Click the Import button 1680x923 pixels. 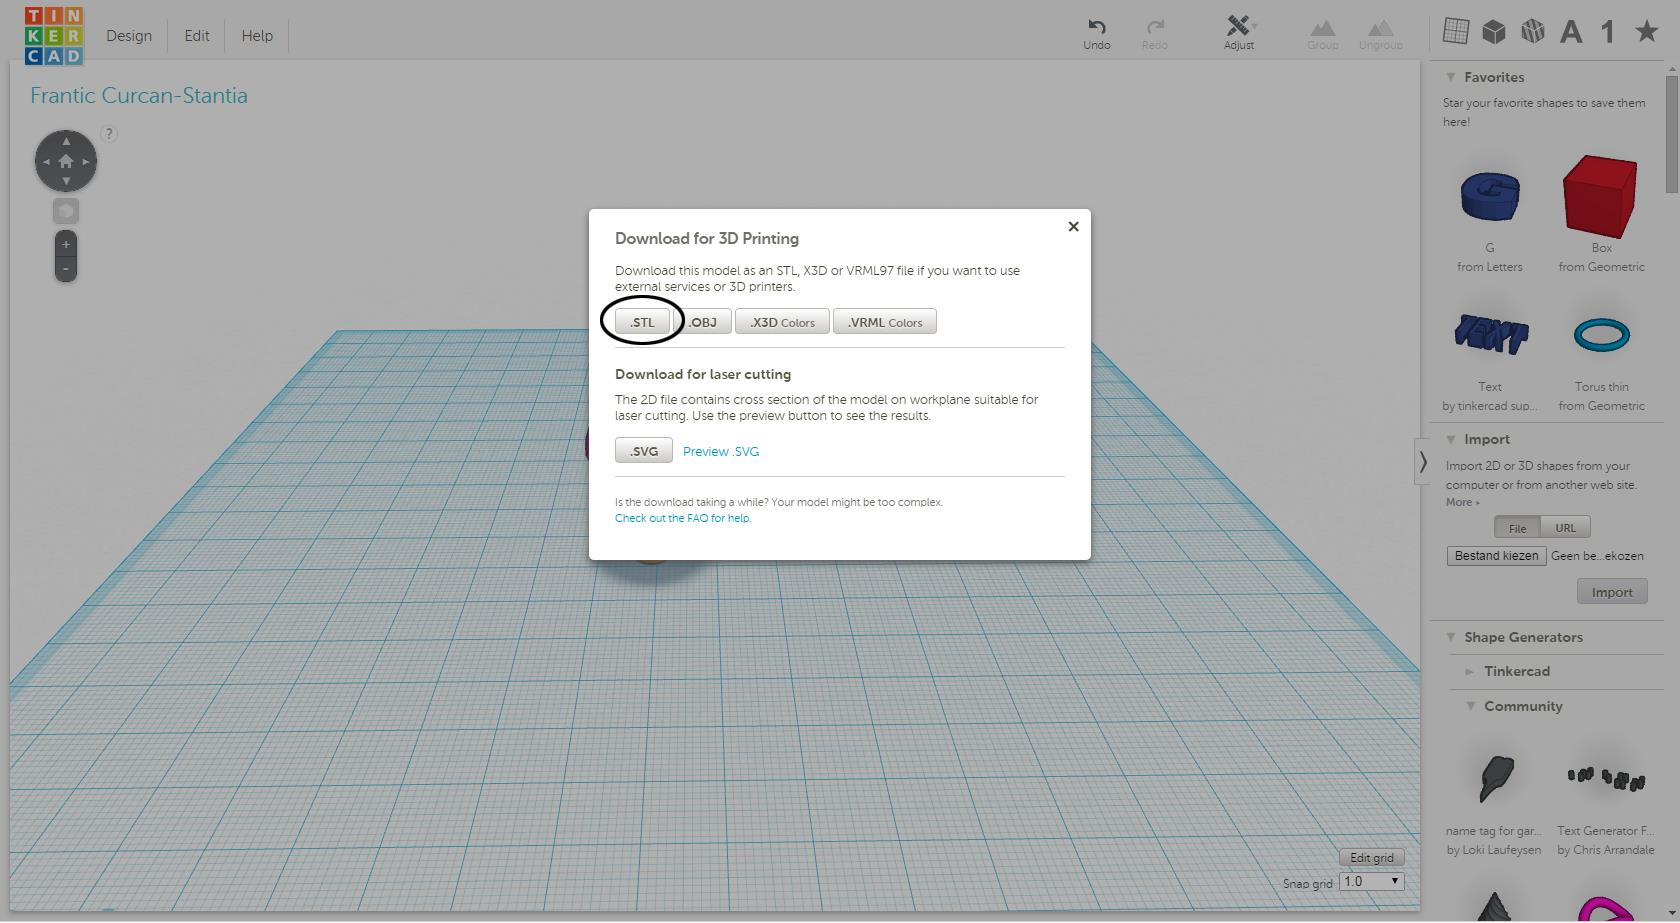pyautogui.click(x=1612, y=592)
